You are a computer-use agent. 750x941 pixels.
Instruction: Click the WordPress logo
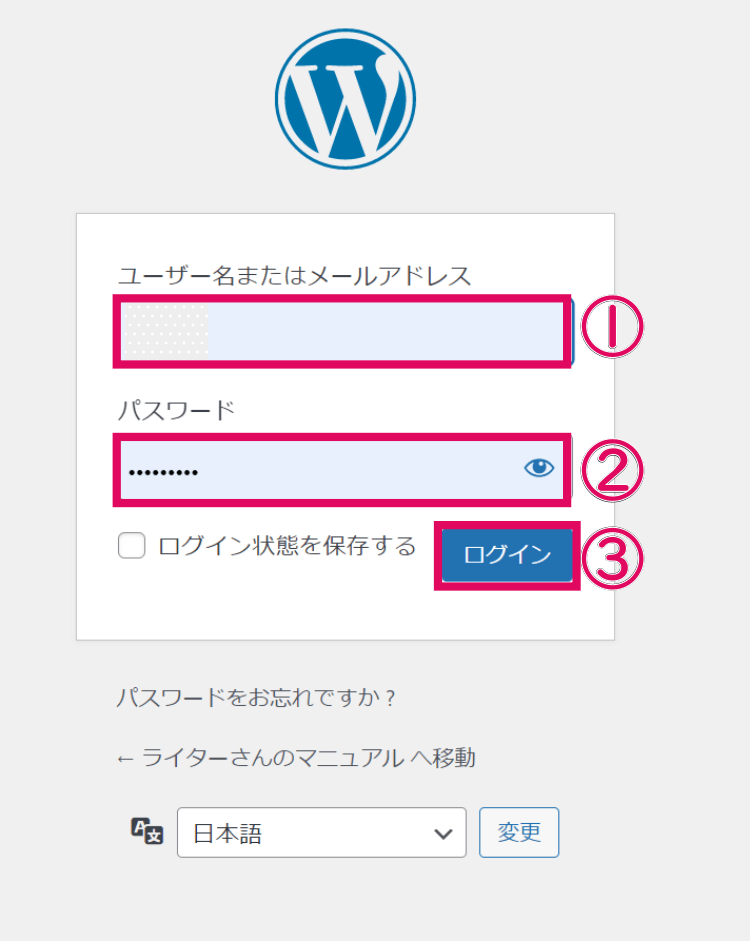click(x=345, y=98)
